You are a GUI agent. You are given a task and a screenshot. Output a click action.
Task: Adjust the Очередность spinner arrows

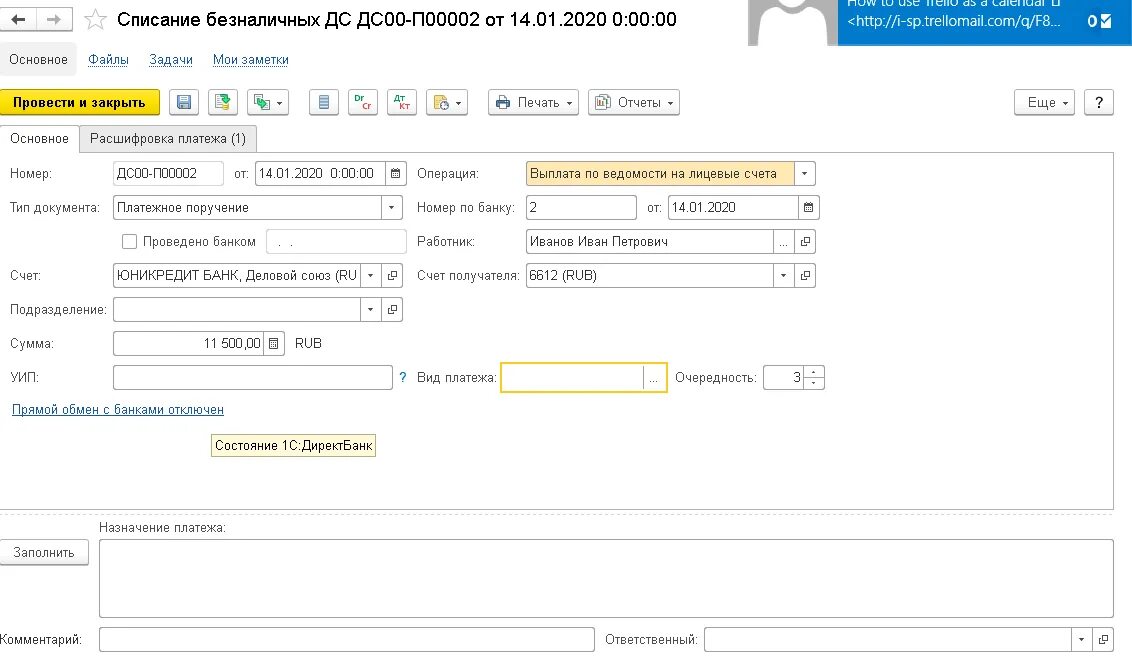(814, 377)
